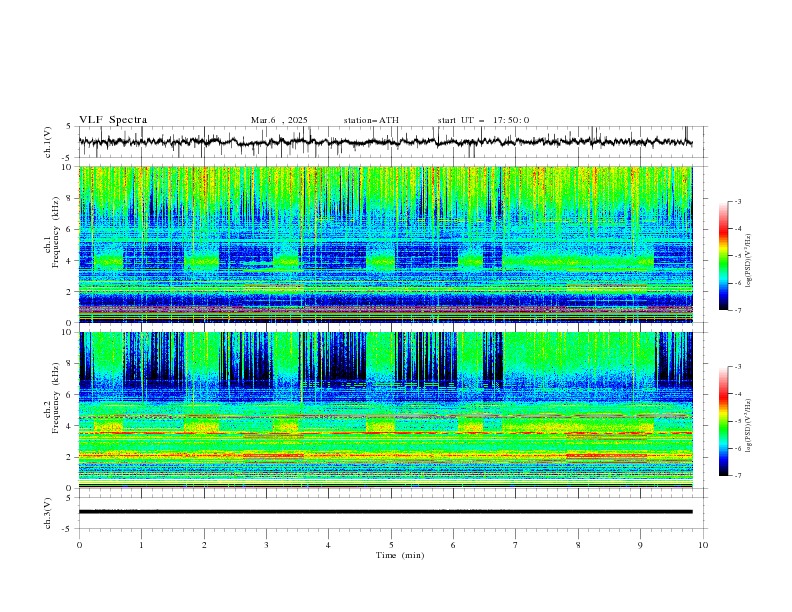This screenshot has width=792, height=612.
Task: Click inside the ch.2 spectrogram panel
Action: pos(385,410)
